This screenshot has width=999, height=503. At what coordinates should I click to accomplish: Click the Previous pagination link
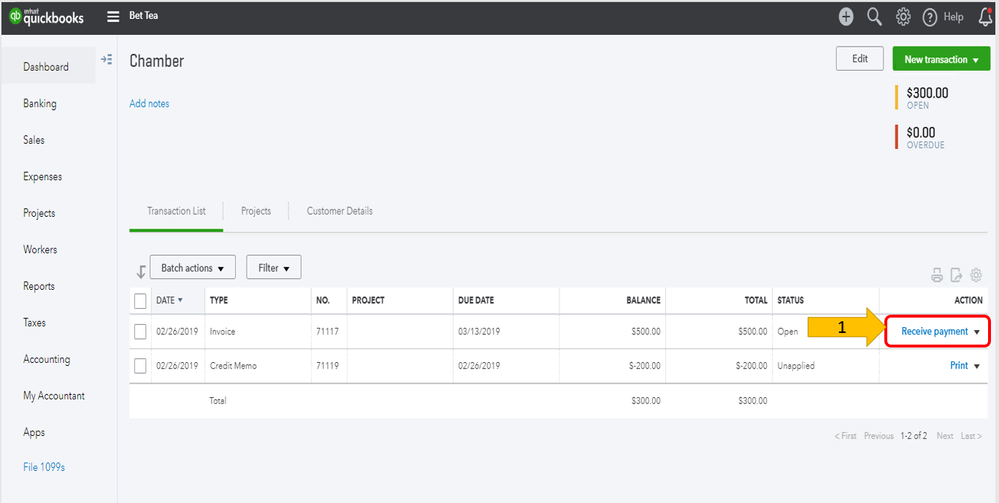click(x=879, y=436)
